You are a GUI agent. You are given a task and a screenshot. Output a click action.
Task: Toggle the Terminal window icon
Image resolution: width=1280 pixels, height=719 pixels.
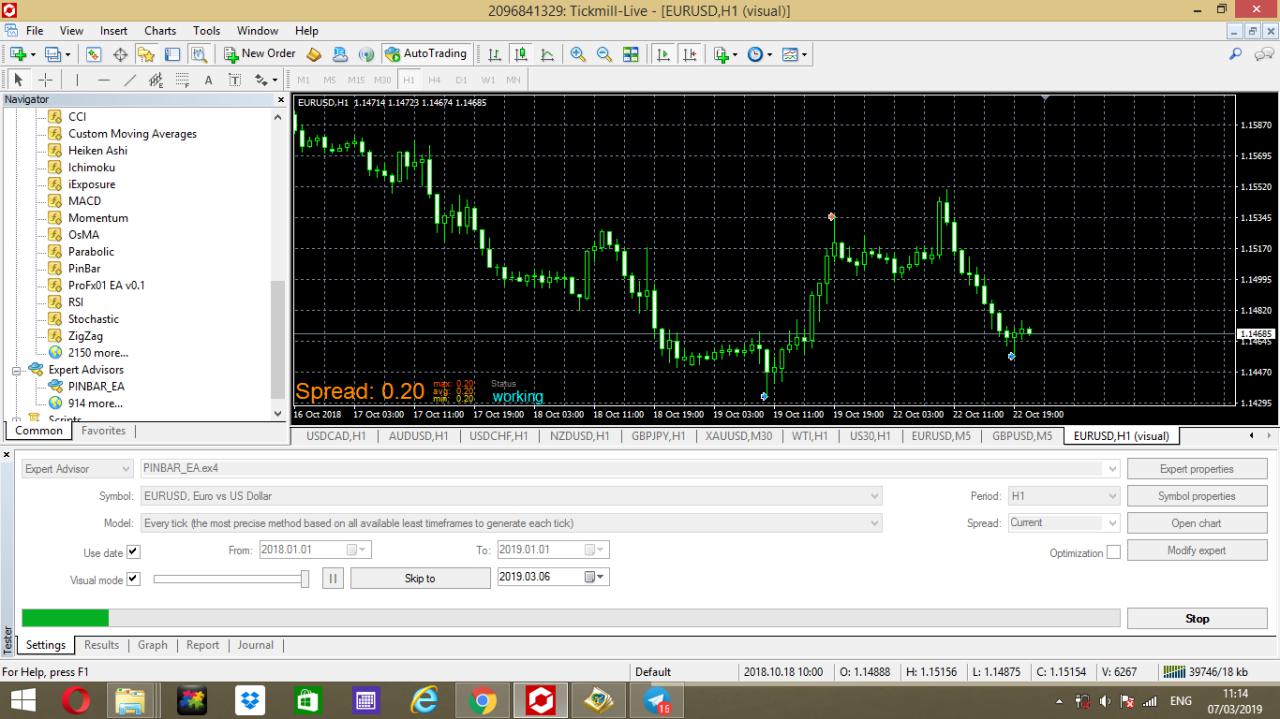point(172,54)
